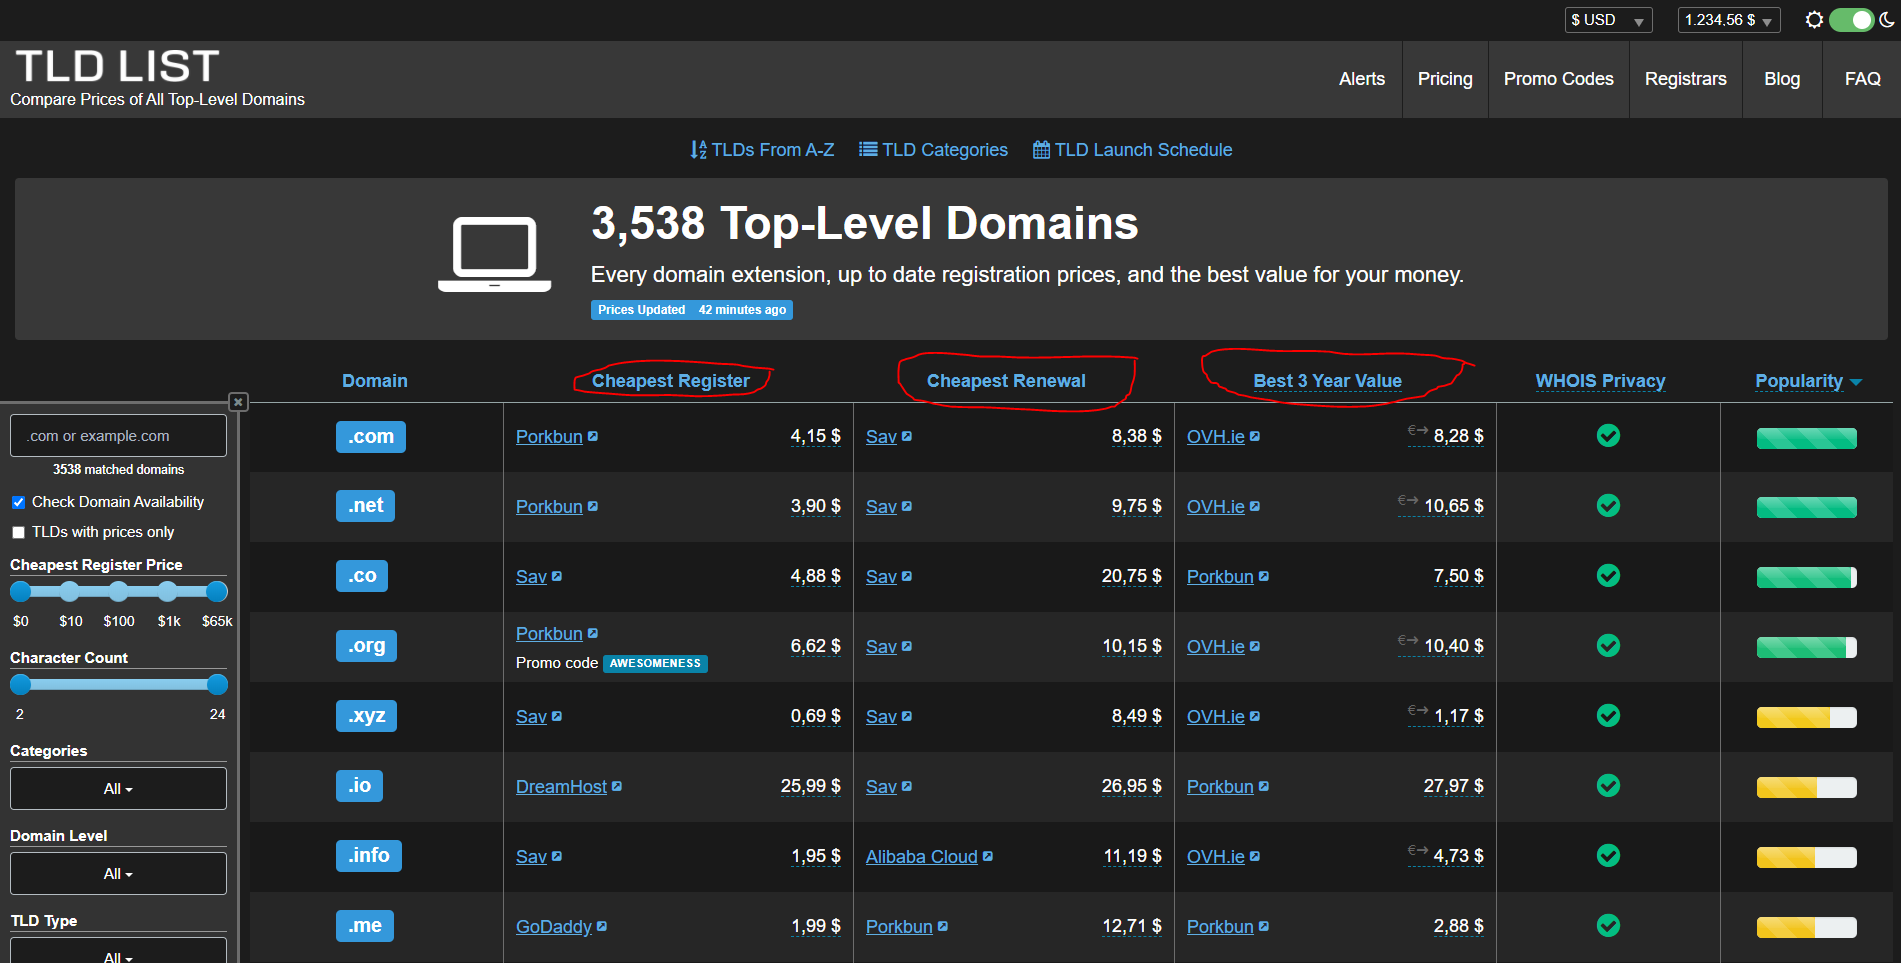
Task: Open TLD Launch Schedule link
Action: click(1132, 150)
